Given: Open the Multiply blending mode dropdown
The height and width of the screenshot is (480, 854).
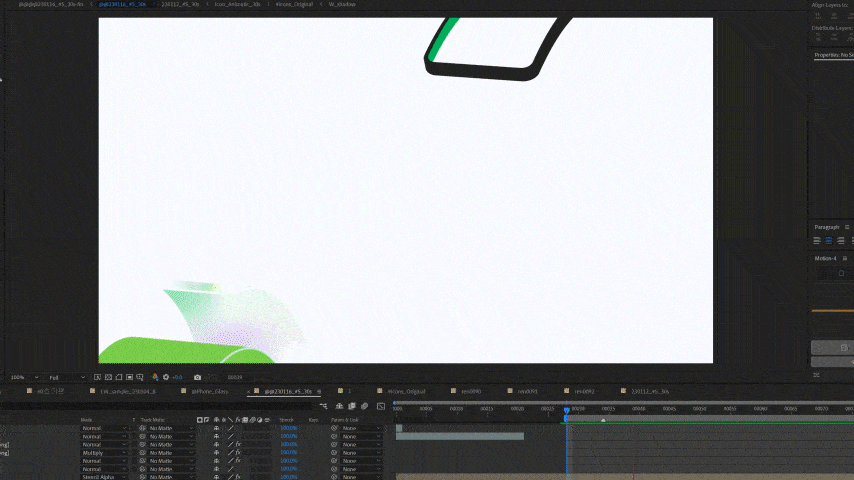Looking at the screenshot, I should [104, 453].
